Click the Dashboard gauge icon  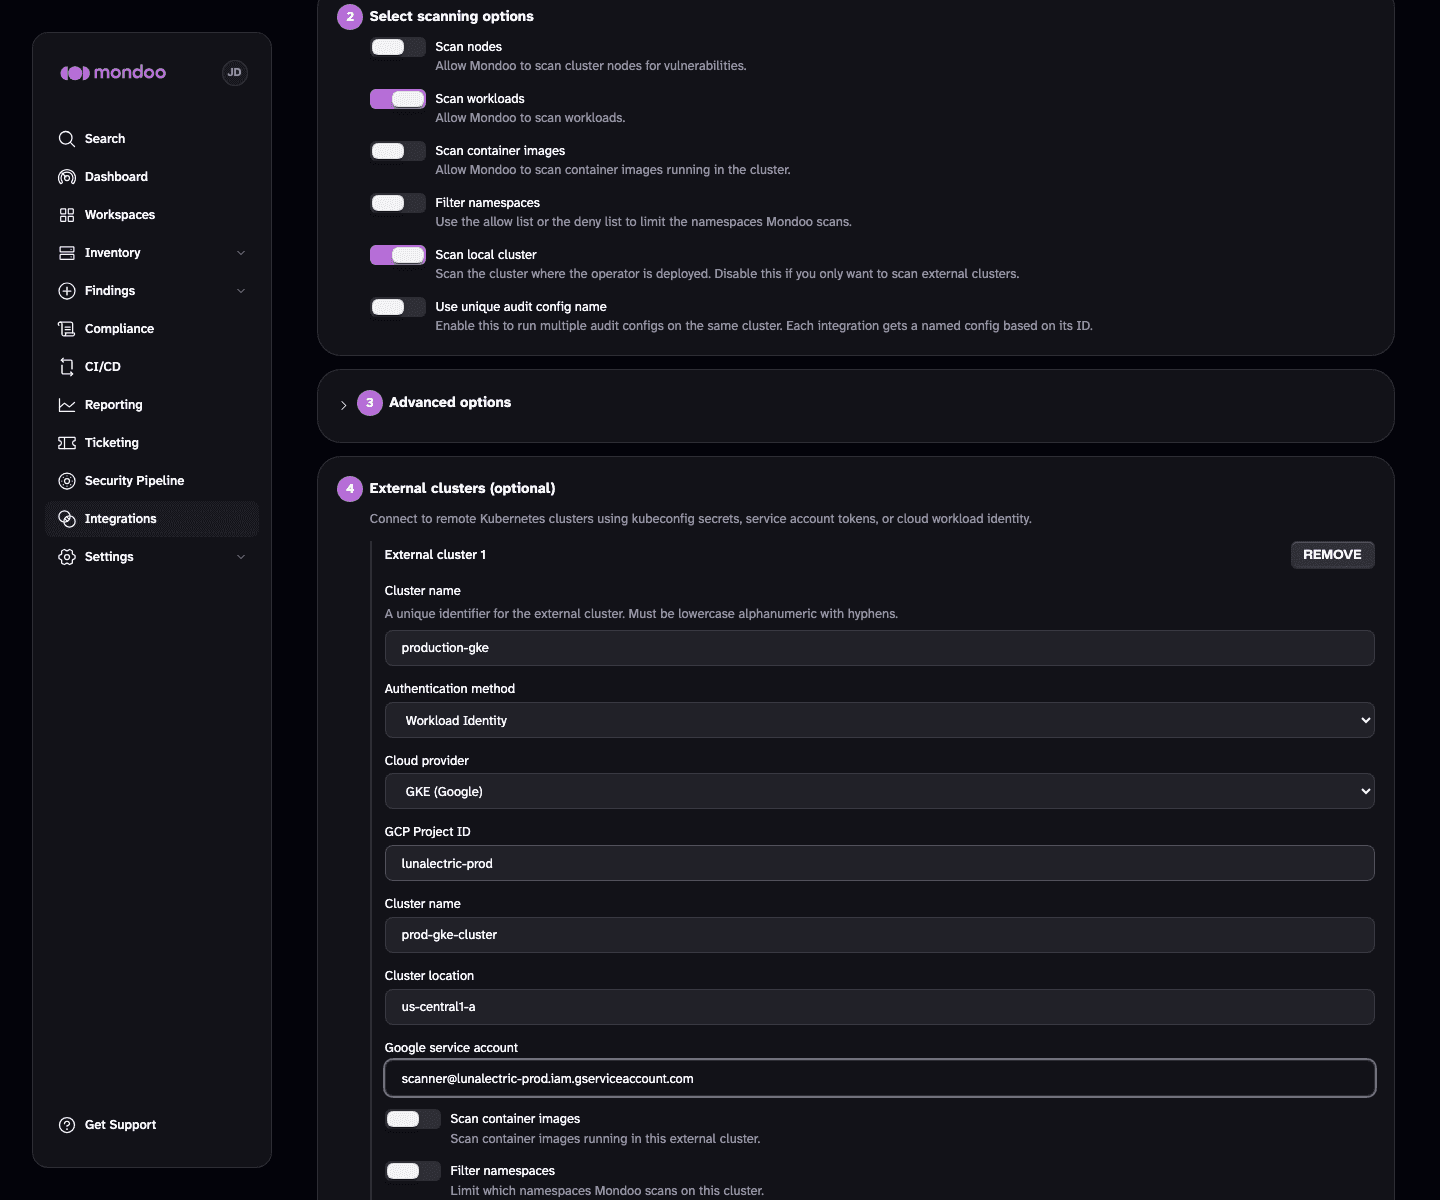click(67, 177)
